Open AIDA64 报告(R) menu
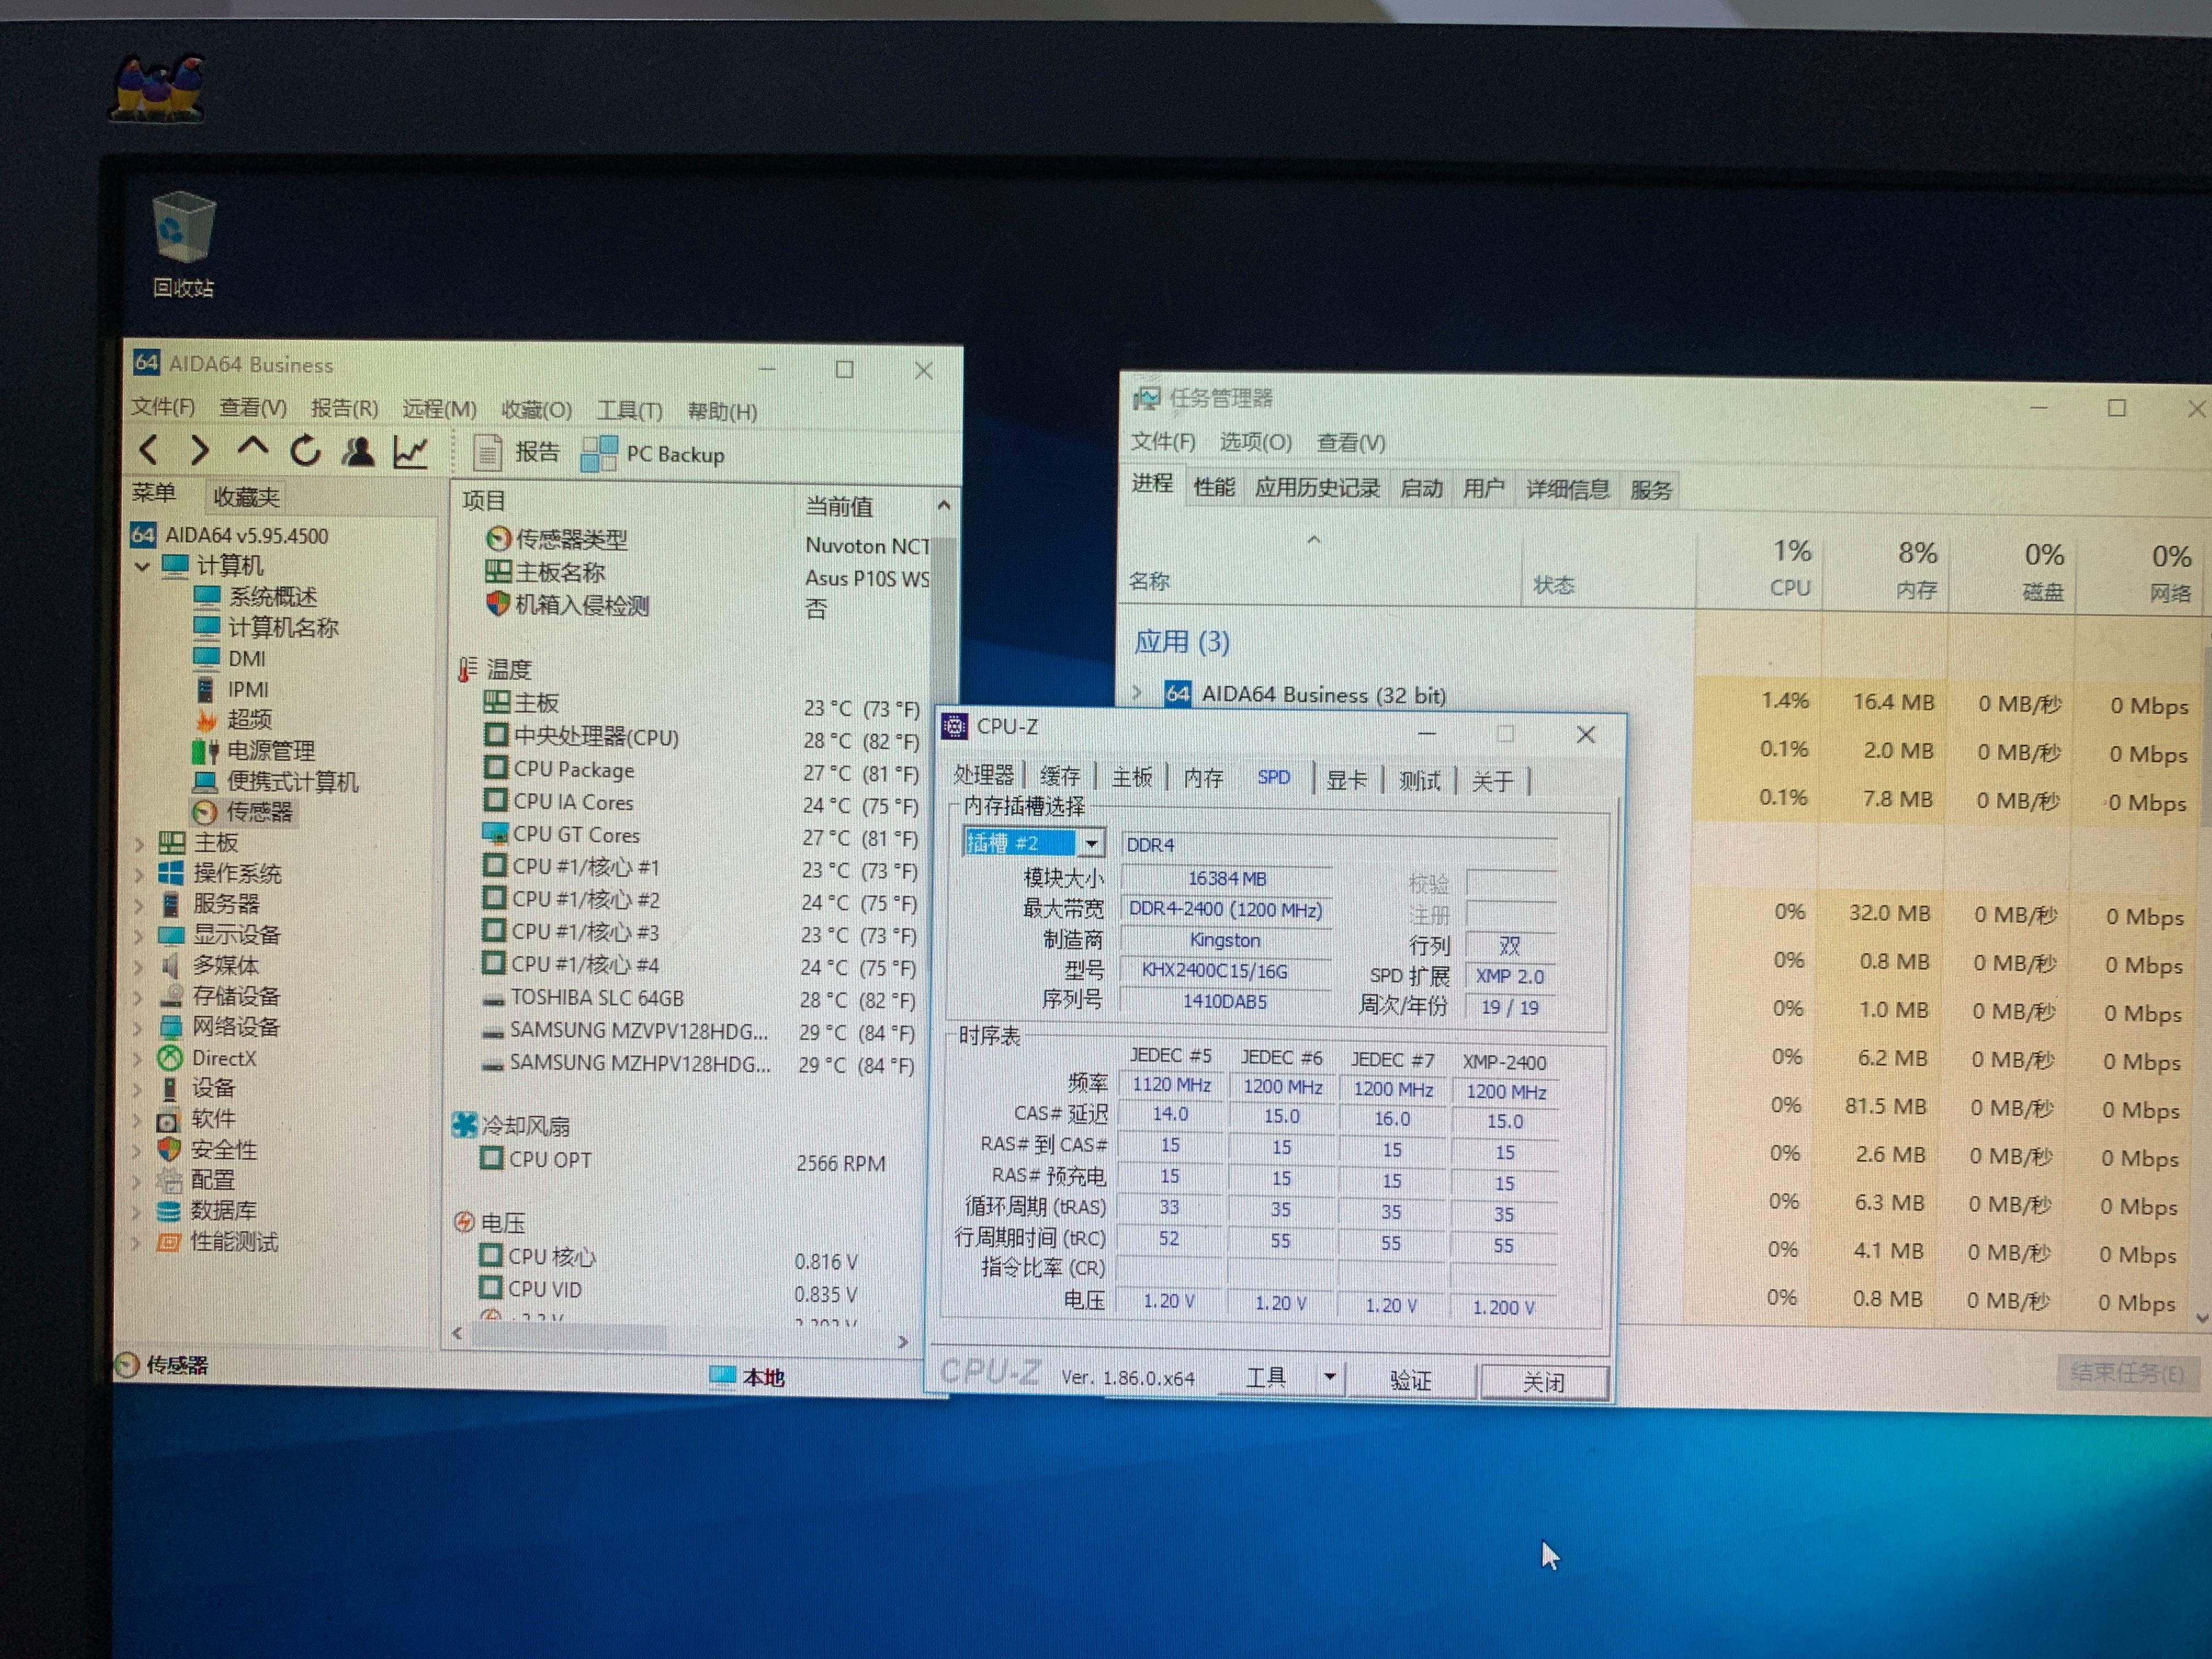The height and width of the screenshot is (1659, 2212). click(344, 408)
